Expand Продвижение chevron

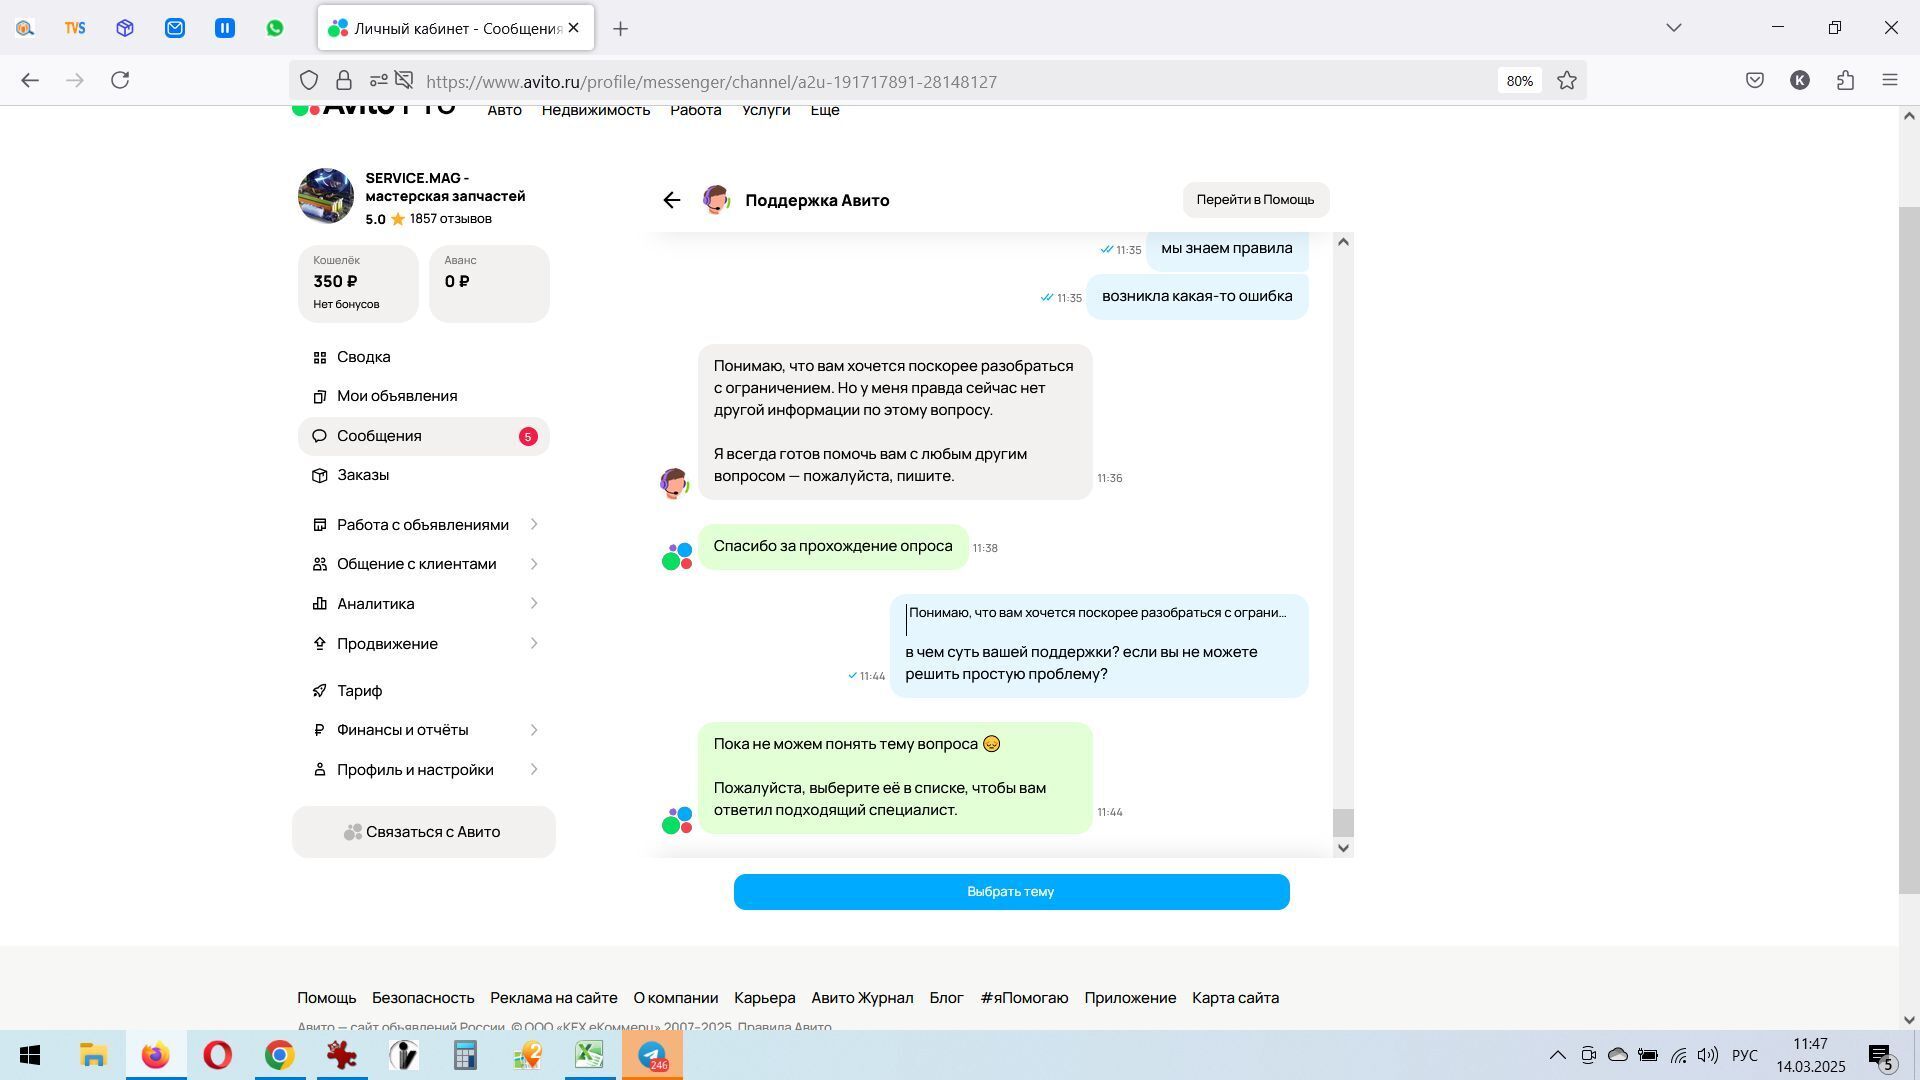[x=534, y=644]
